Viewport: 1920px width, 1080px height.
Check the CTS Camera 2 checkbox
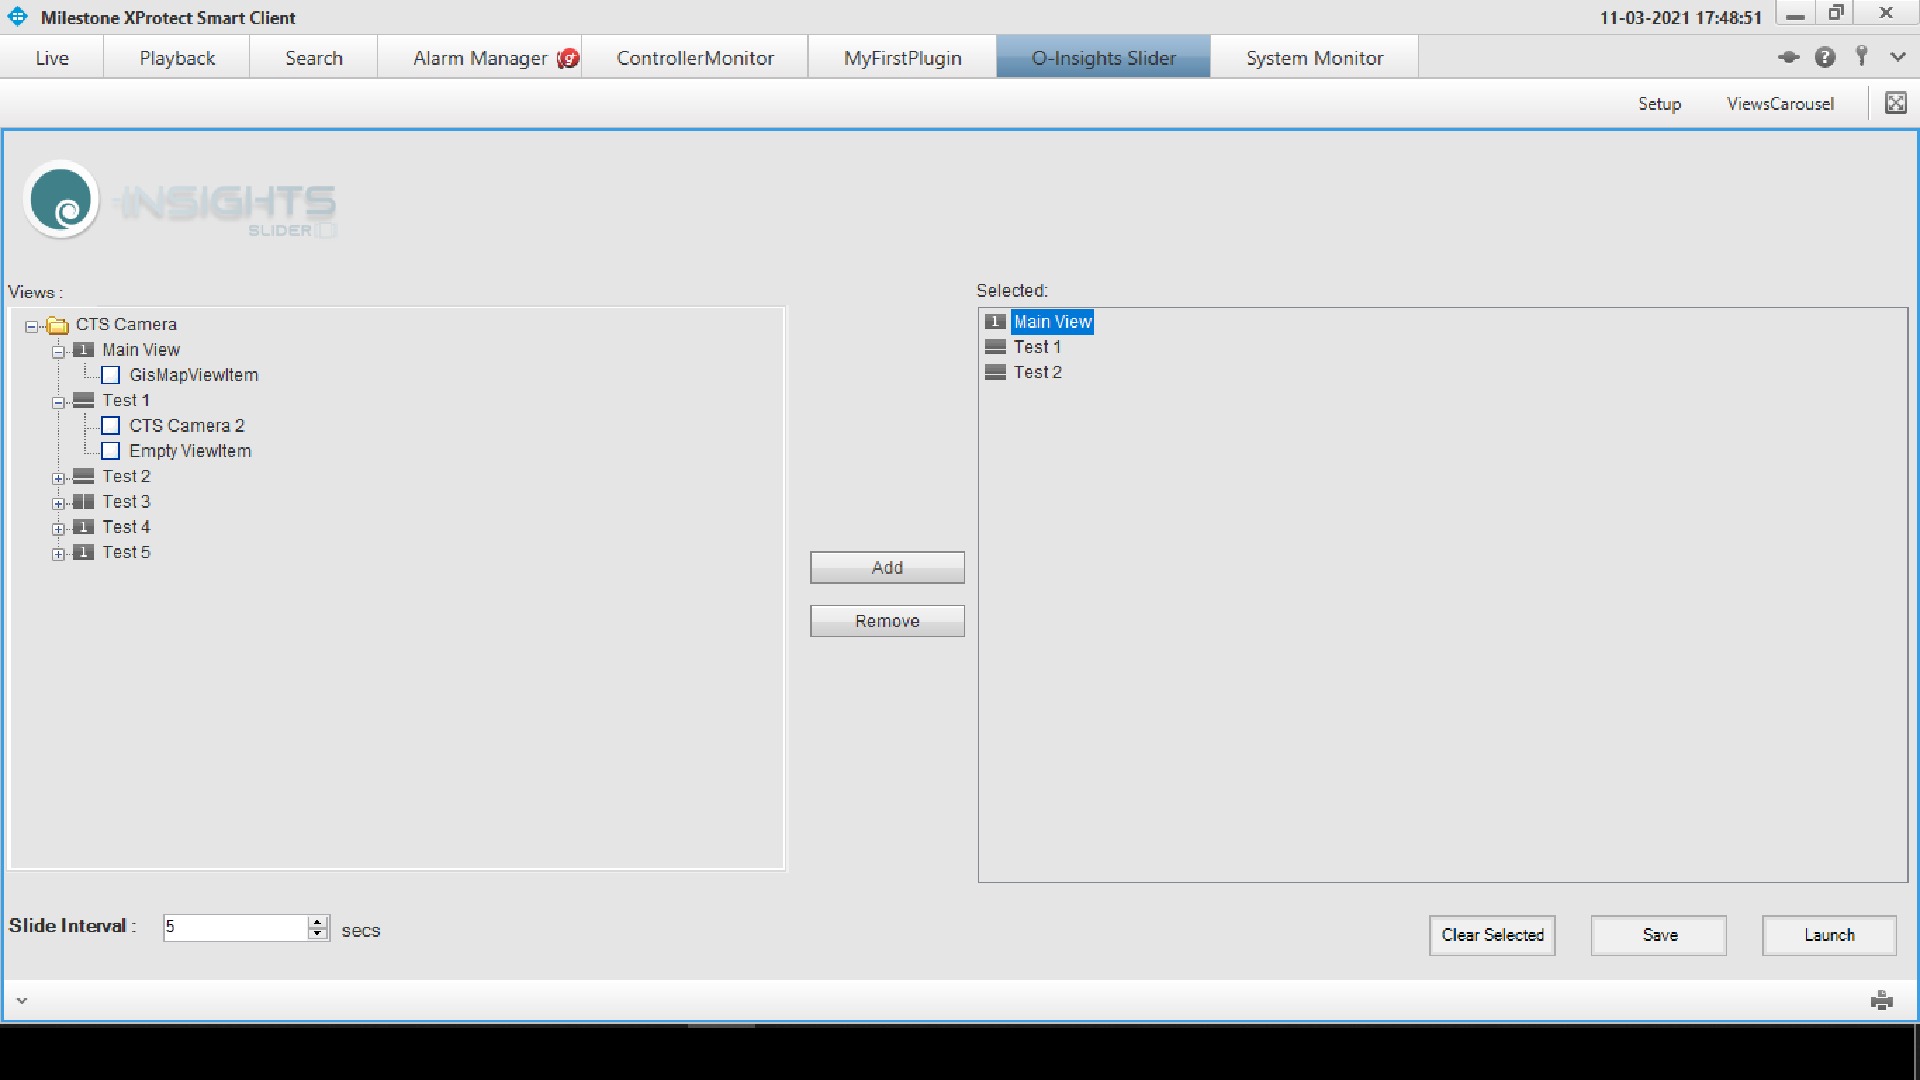111,426
